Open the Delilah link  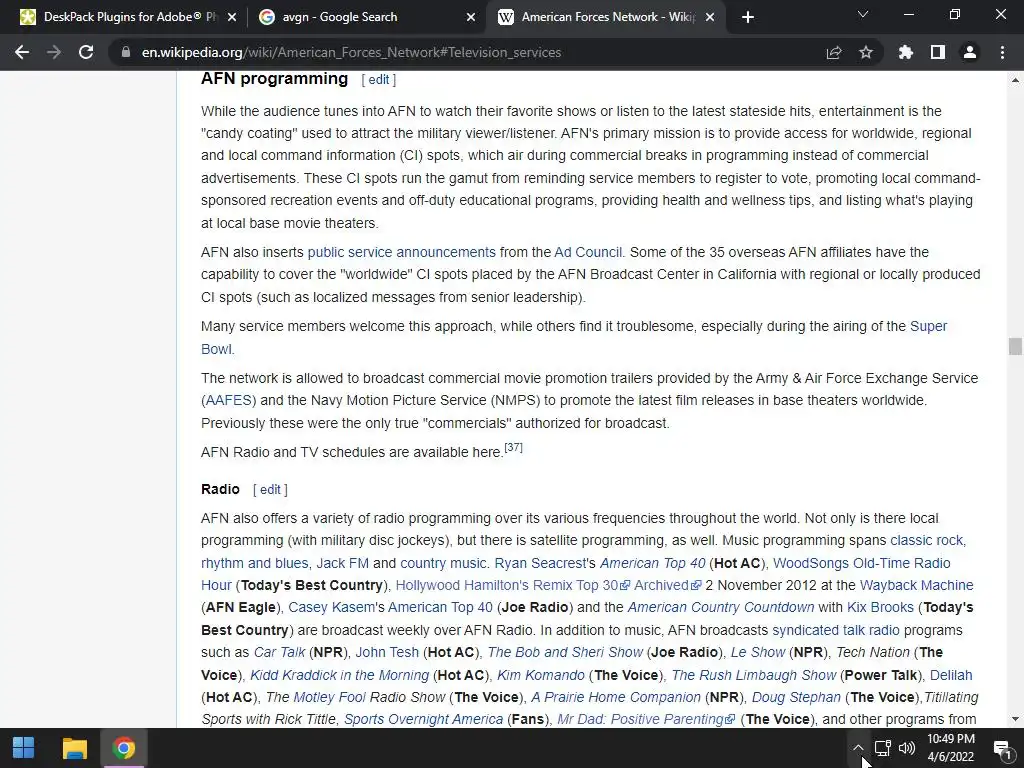tap(951, 675)
